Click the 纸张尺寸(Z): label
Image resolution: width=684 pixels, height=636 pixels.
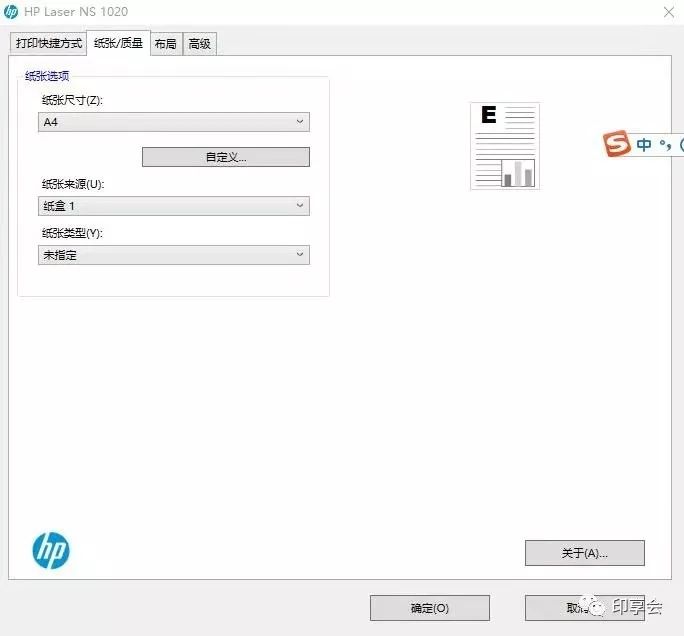click(x=72, y=100)
